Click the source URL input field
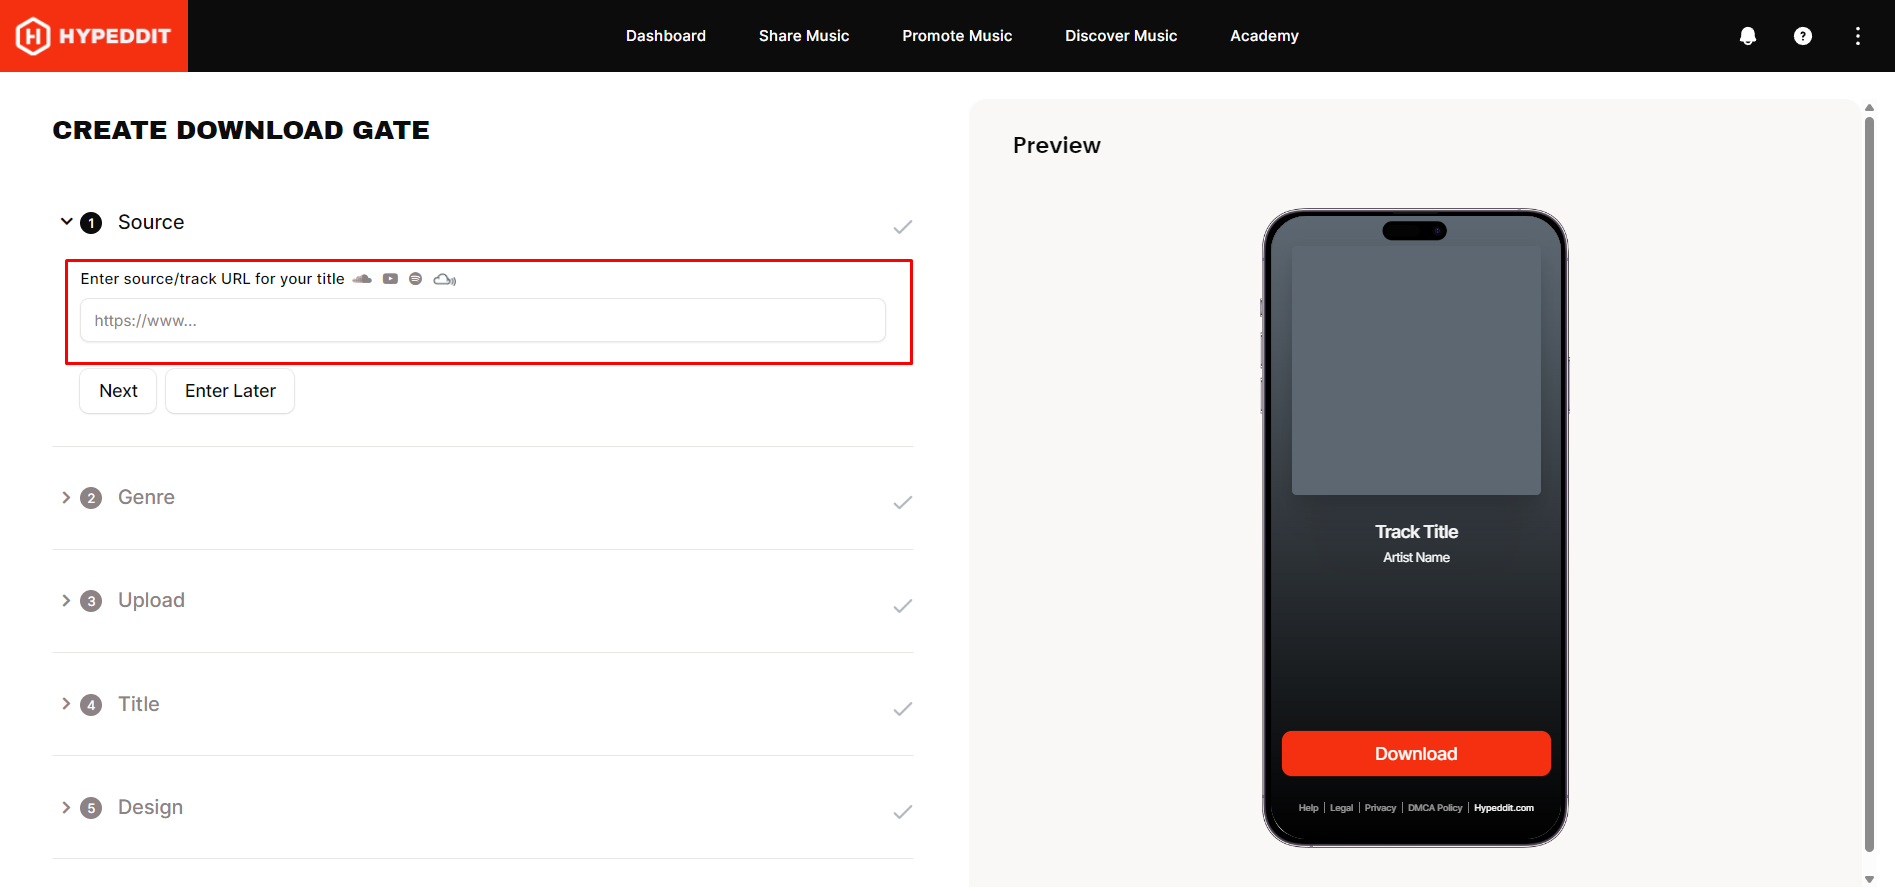The image size is (1895, 891). pyautogui.click(x=483, y=321)
